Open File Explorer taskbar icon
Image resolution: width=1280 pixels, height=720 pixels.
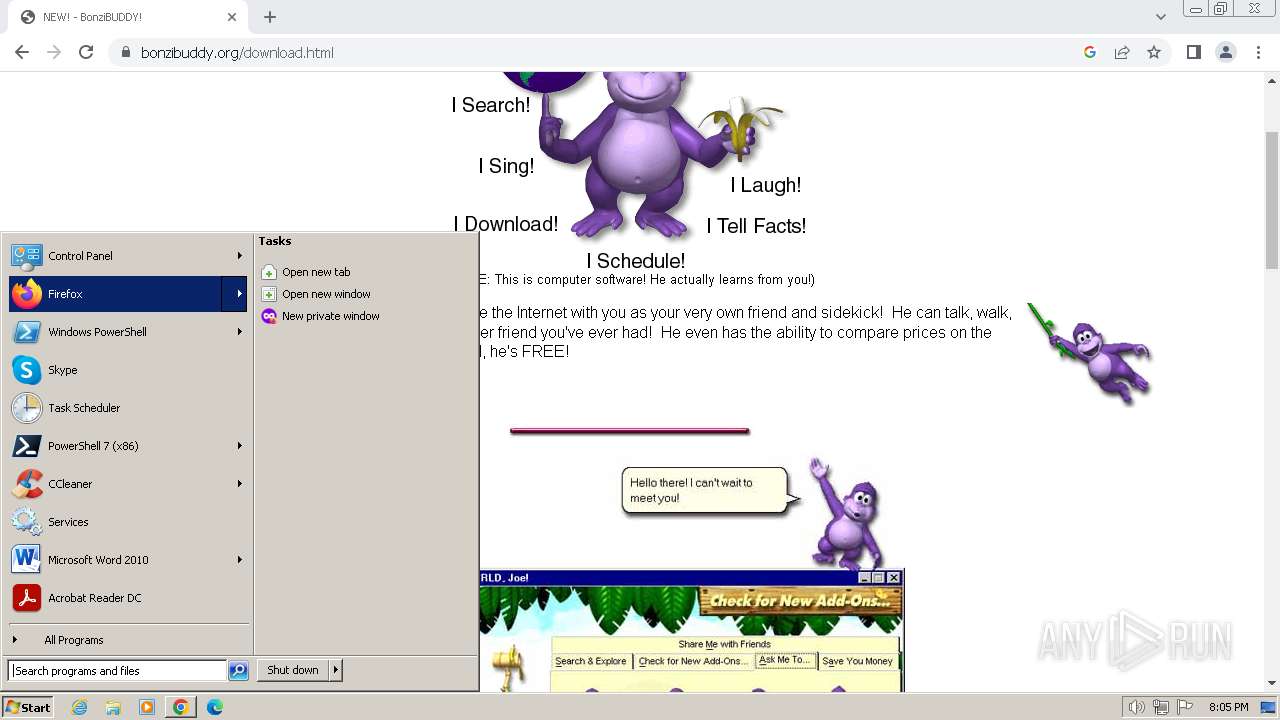(113, 707)
